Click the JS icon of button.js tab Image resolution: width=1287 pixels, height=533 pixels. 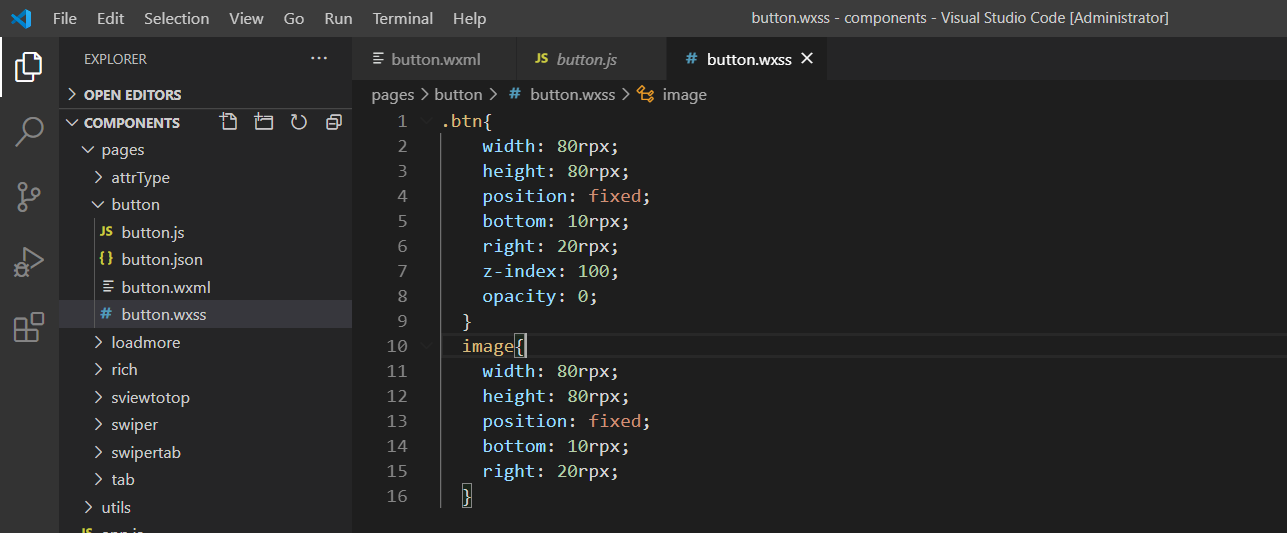(x=541, y=59)
